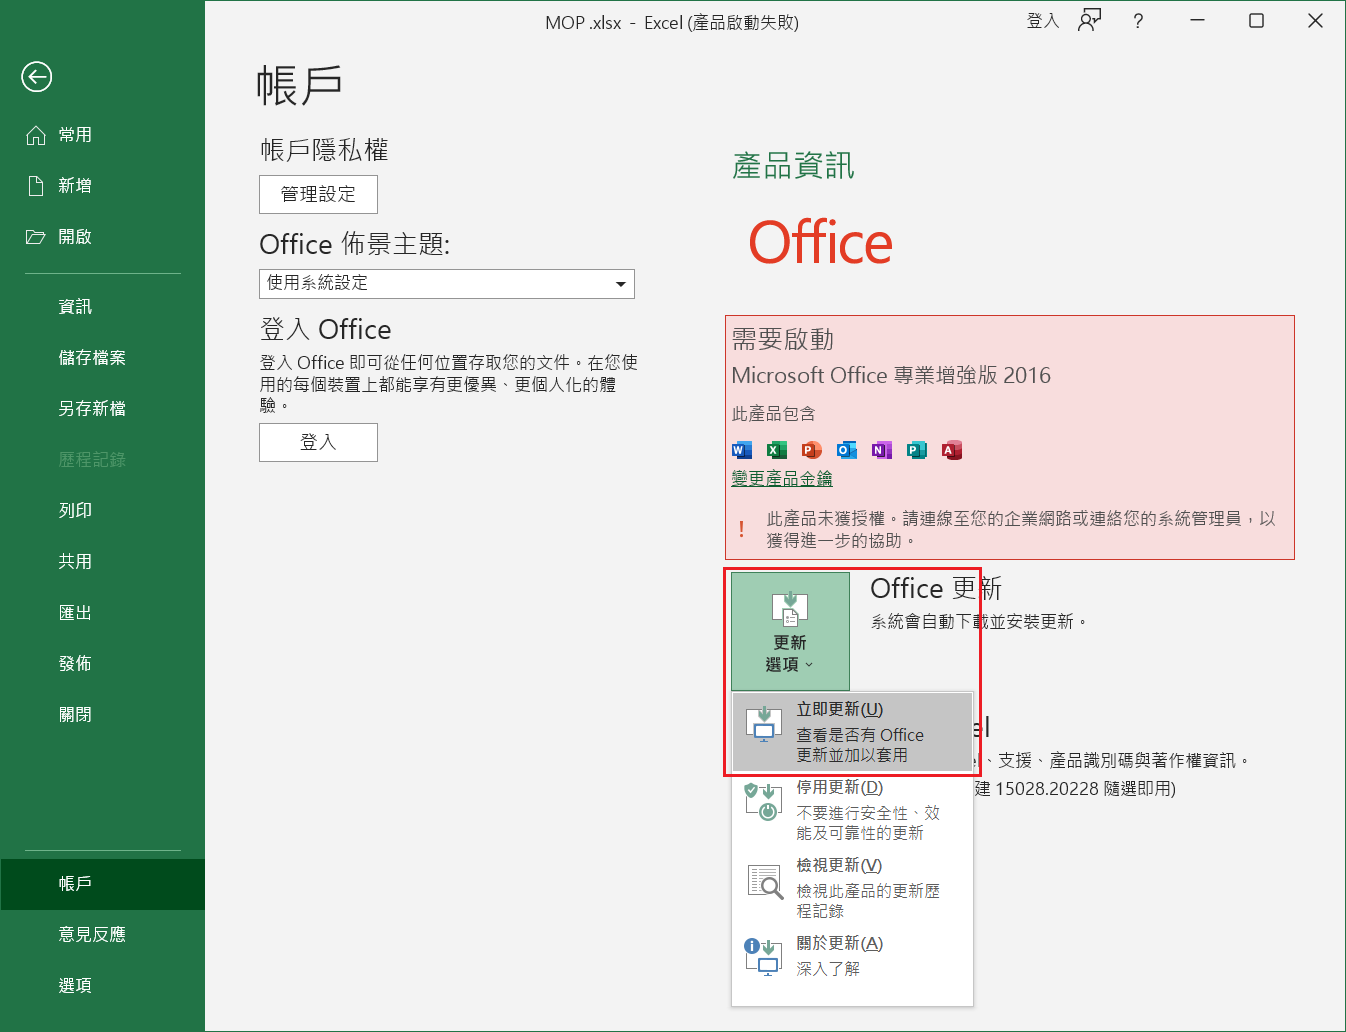
Task: Click the help question mark icon
Action: coord(1138,21)
